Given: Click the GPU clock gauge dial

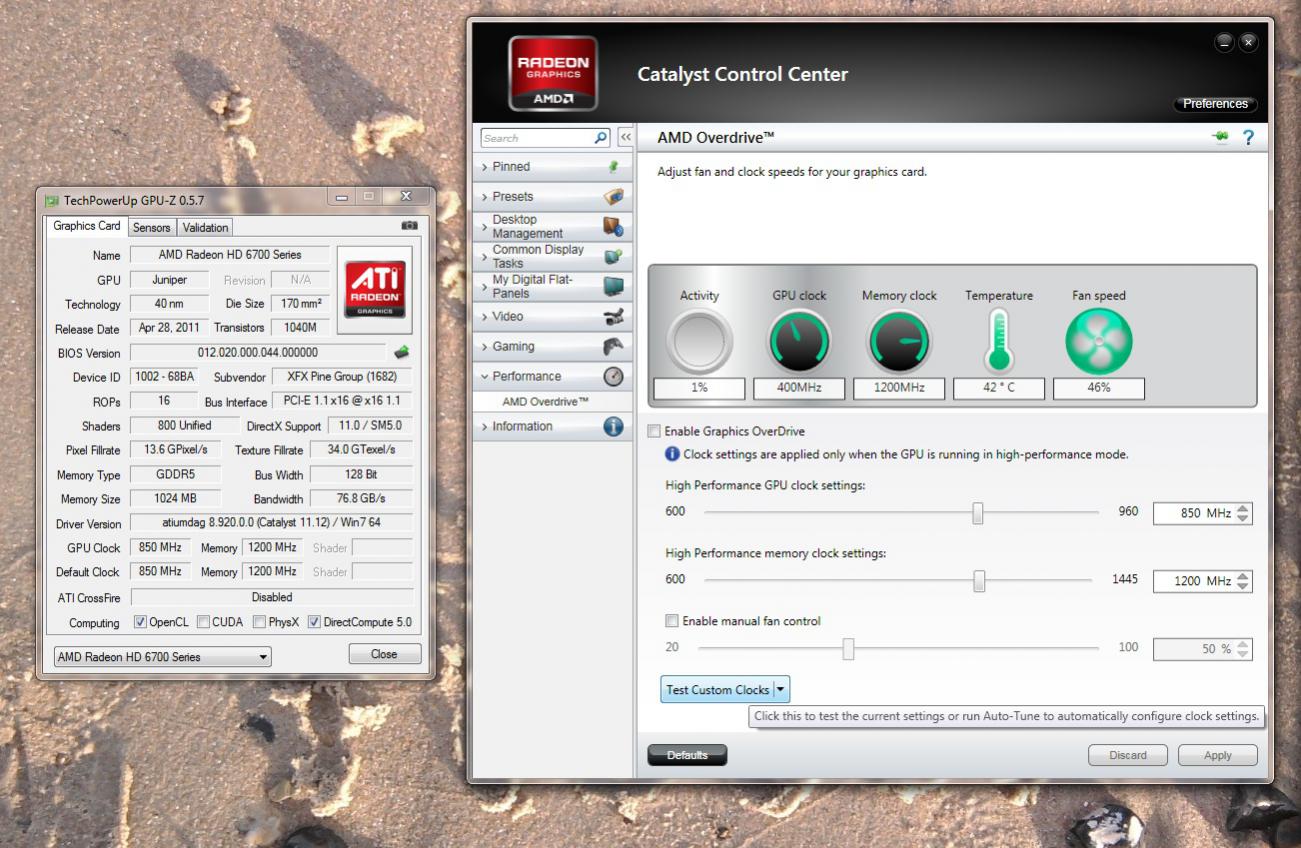Looking at the screenshot, I should tap(799, 341).
